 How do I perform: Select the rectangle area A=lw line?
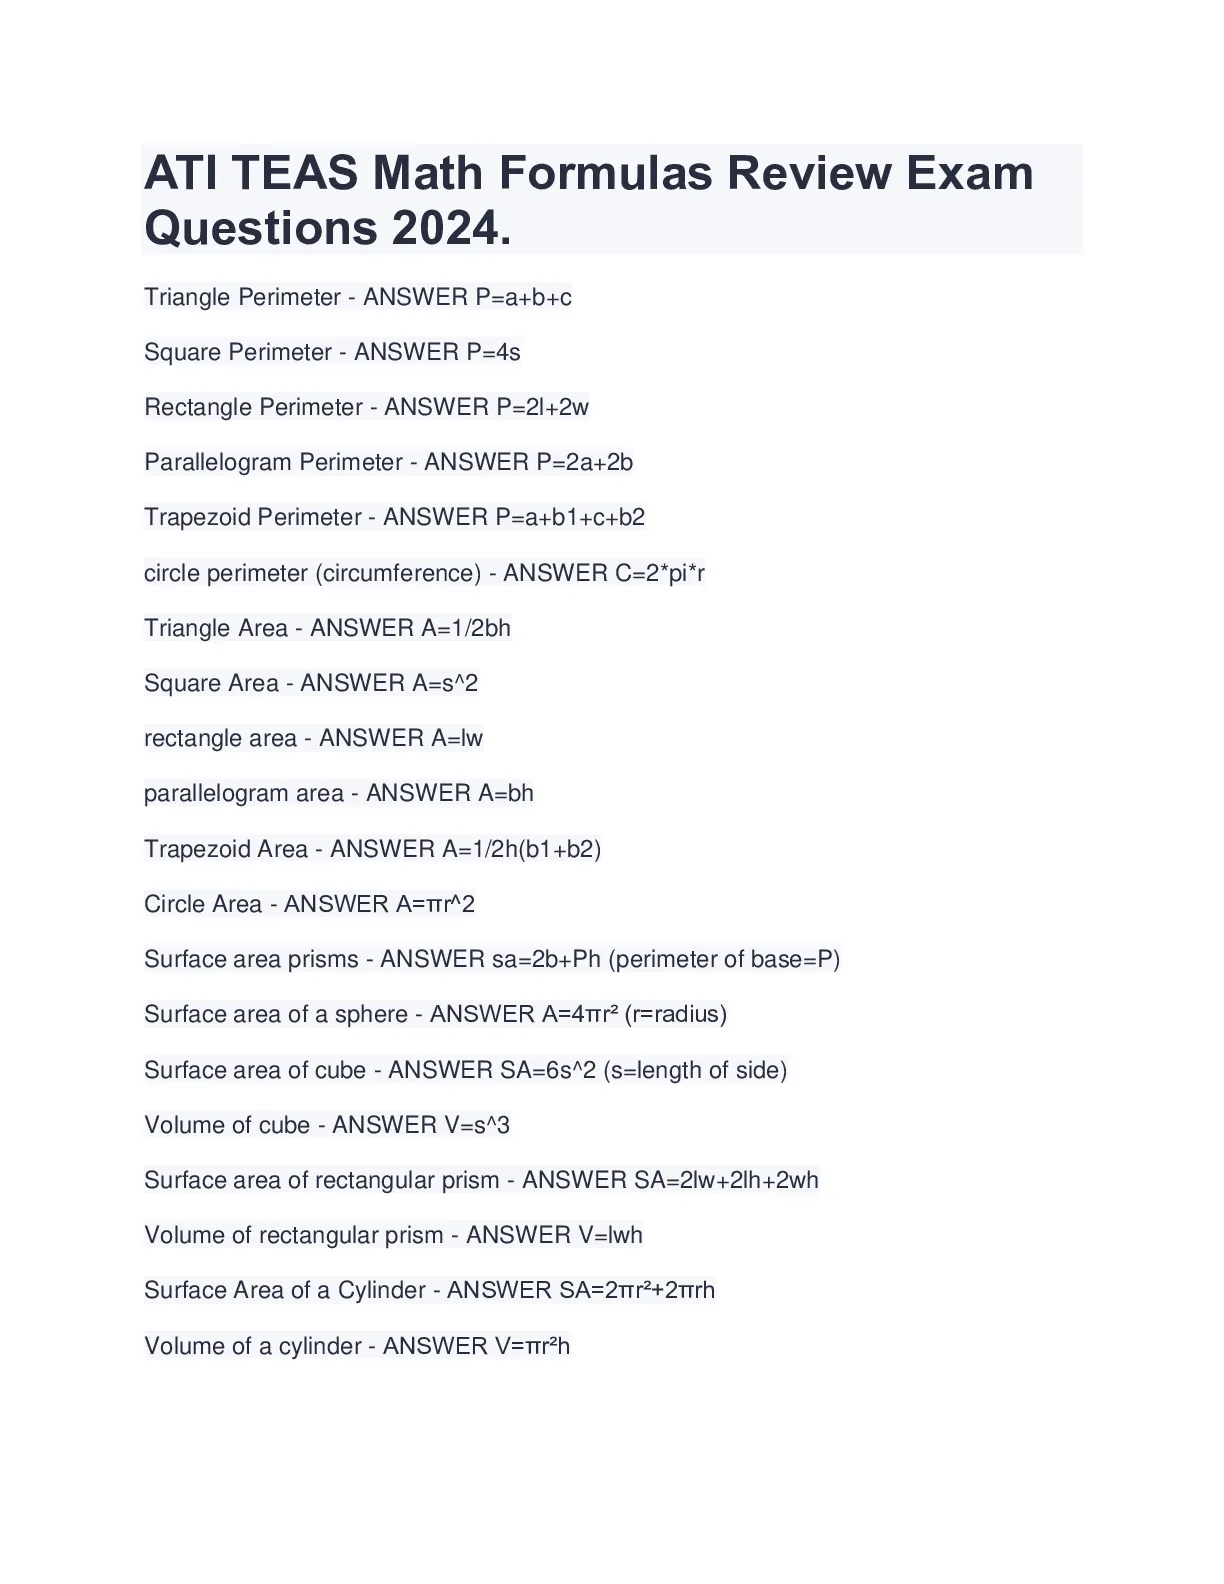pos(314,738)
